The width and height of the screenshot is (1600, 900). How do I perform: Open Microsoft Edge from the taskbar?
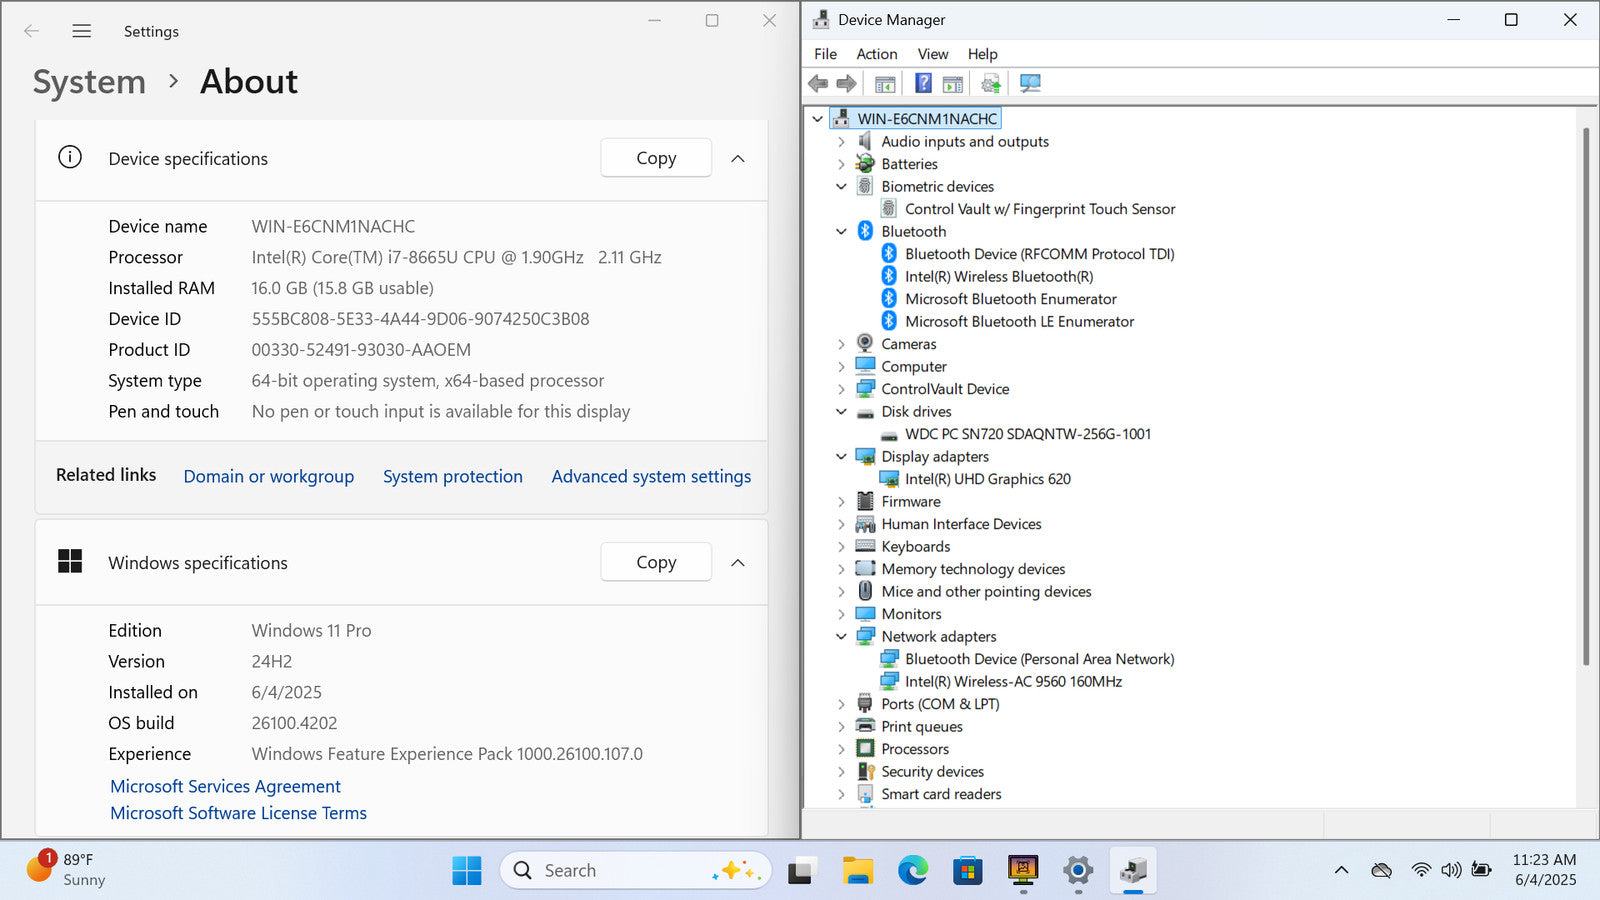point(912,871)
